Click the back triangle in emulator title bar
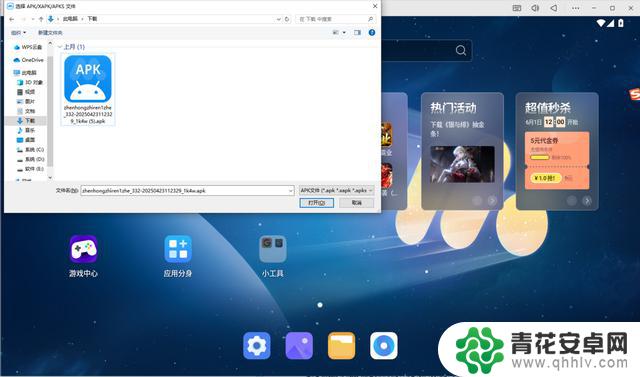 554,8
